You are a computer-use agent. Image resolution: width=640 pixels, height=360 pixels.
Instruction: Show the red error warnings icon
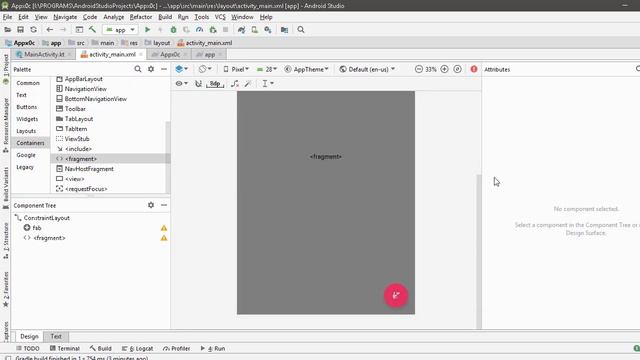point(474,69)
